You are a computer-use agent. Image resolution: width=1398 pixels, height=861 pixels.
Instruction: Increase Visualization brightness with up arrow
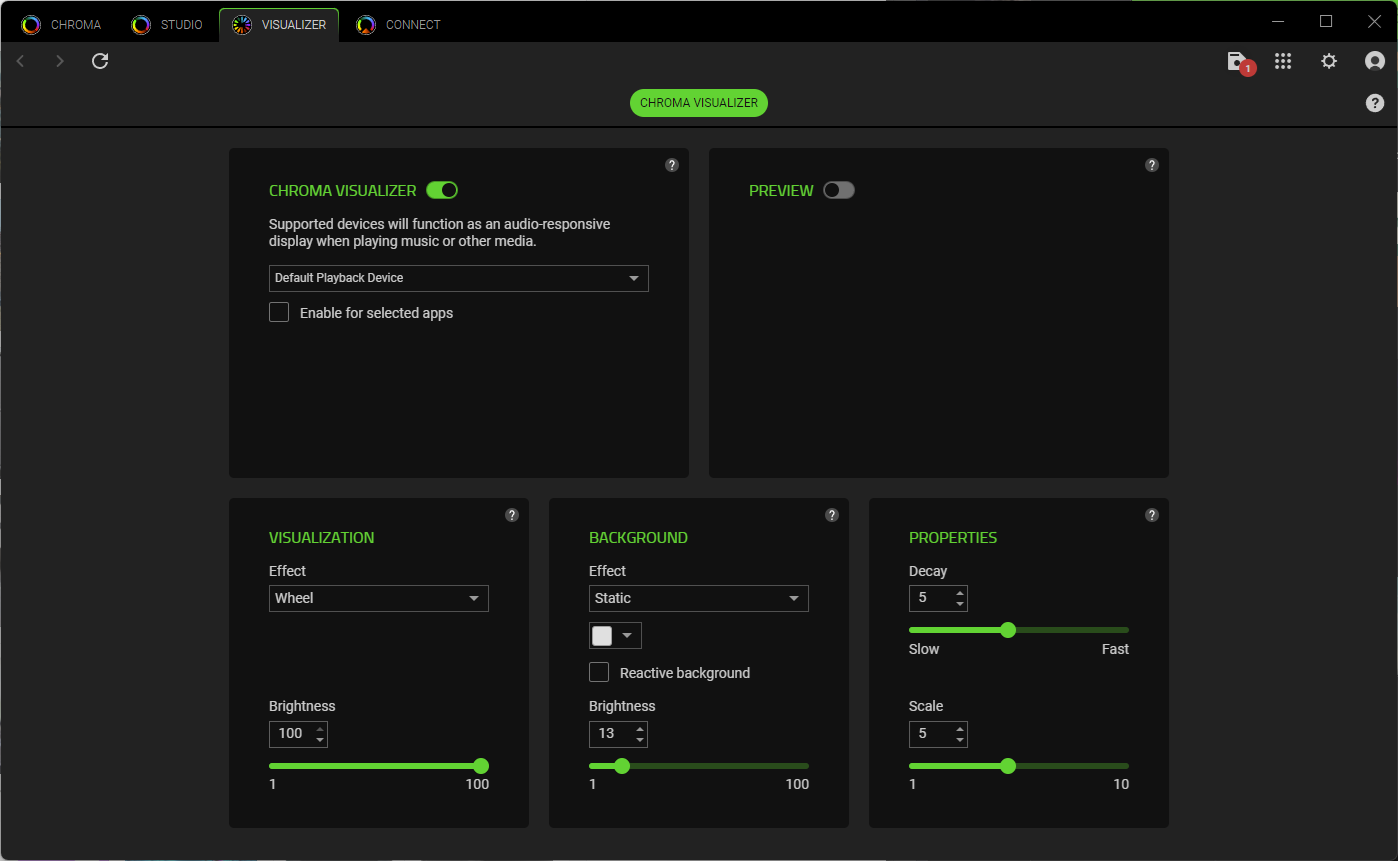coord(320,728)
